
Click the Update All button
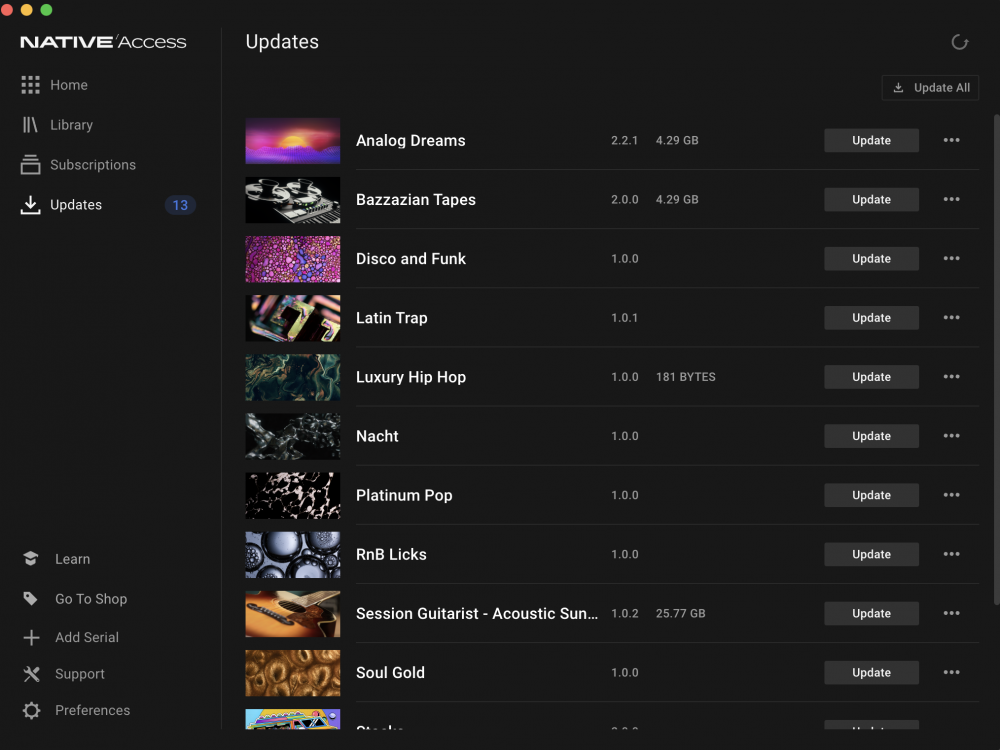point(930,88)
